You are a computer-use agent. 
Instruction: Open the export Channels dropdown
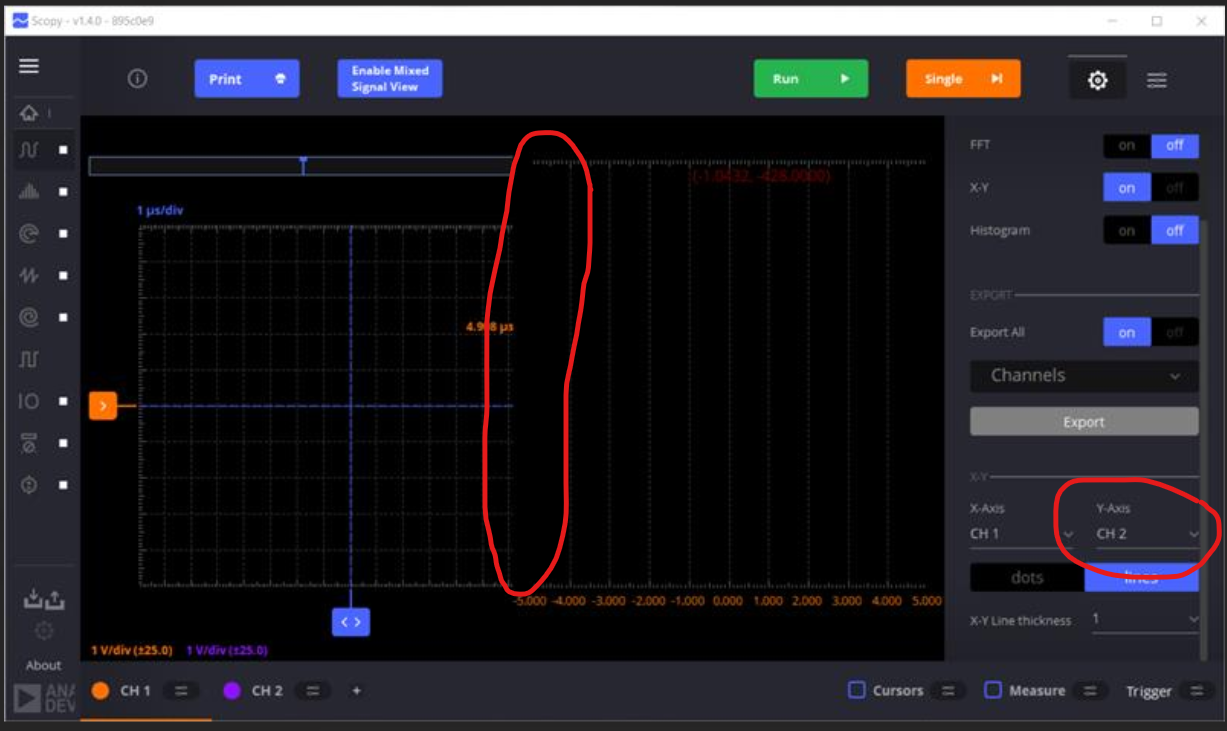pos(1084,376)
